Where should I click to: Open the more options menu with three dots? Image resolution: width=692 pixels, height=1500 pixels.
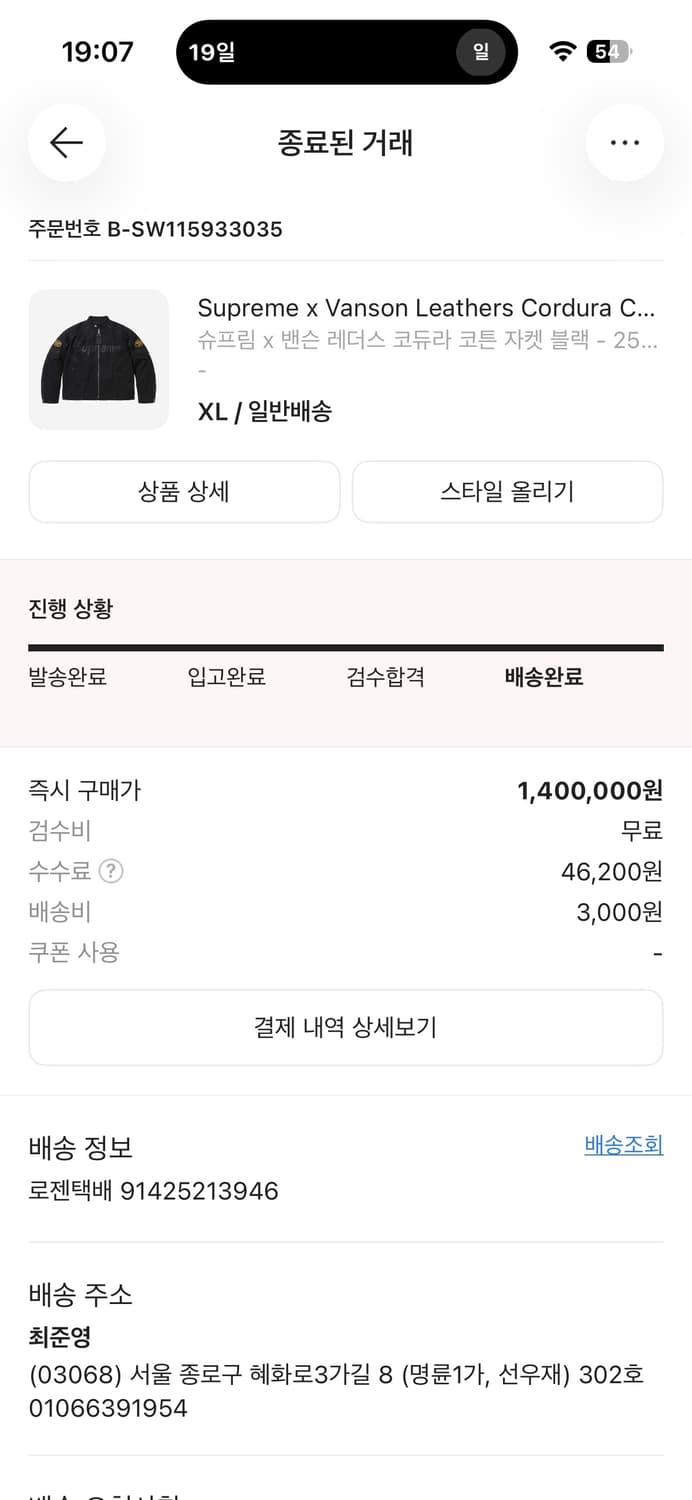pyautogui.click(x=624, y=143)
